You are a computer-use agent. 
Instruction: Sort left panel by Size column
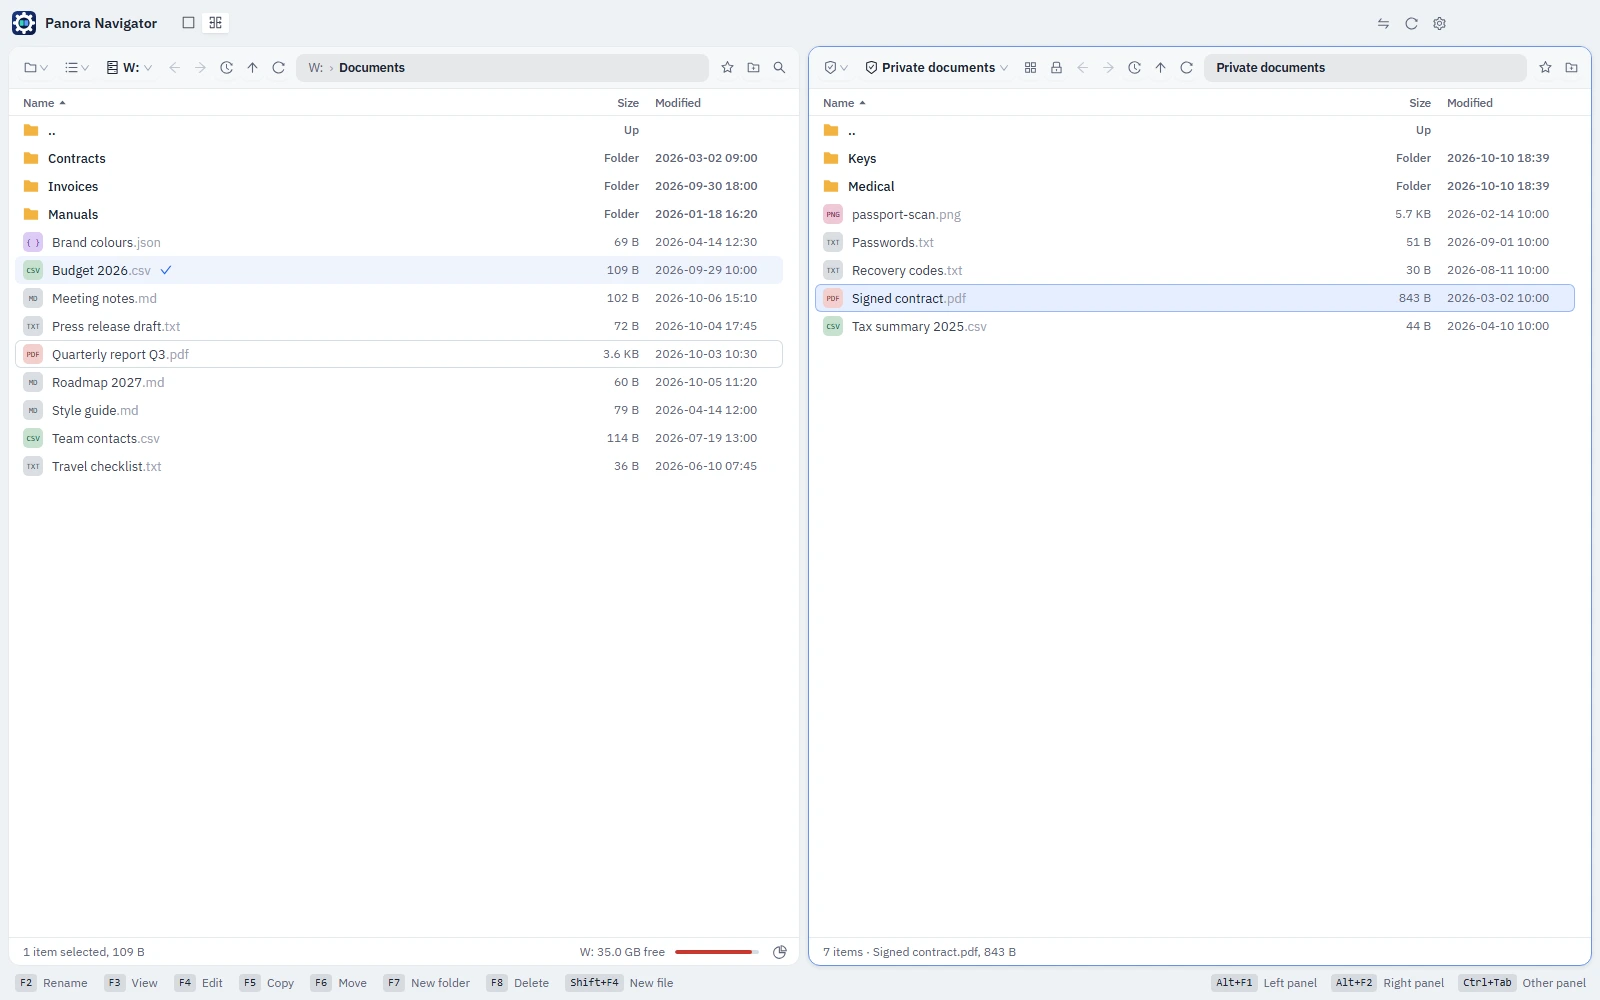point(628,103)
